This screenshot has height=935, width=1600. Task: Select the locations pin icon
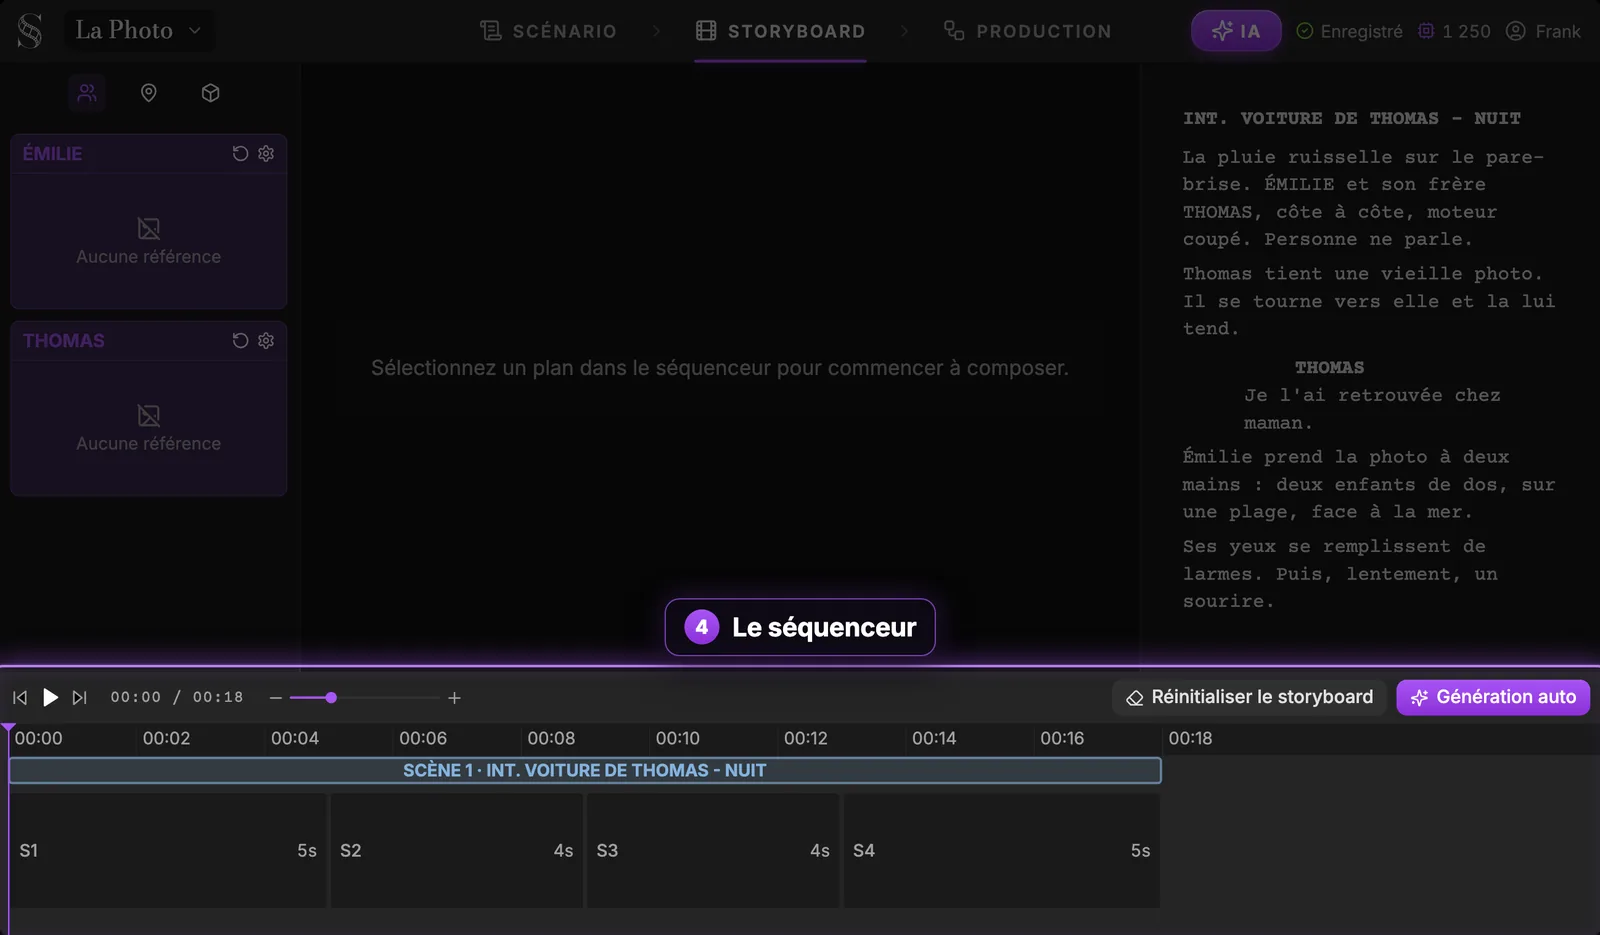(x=149, y=93)
